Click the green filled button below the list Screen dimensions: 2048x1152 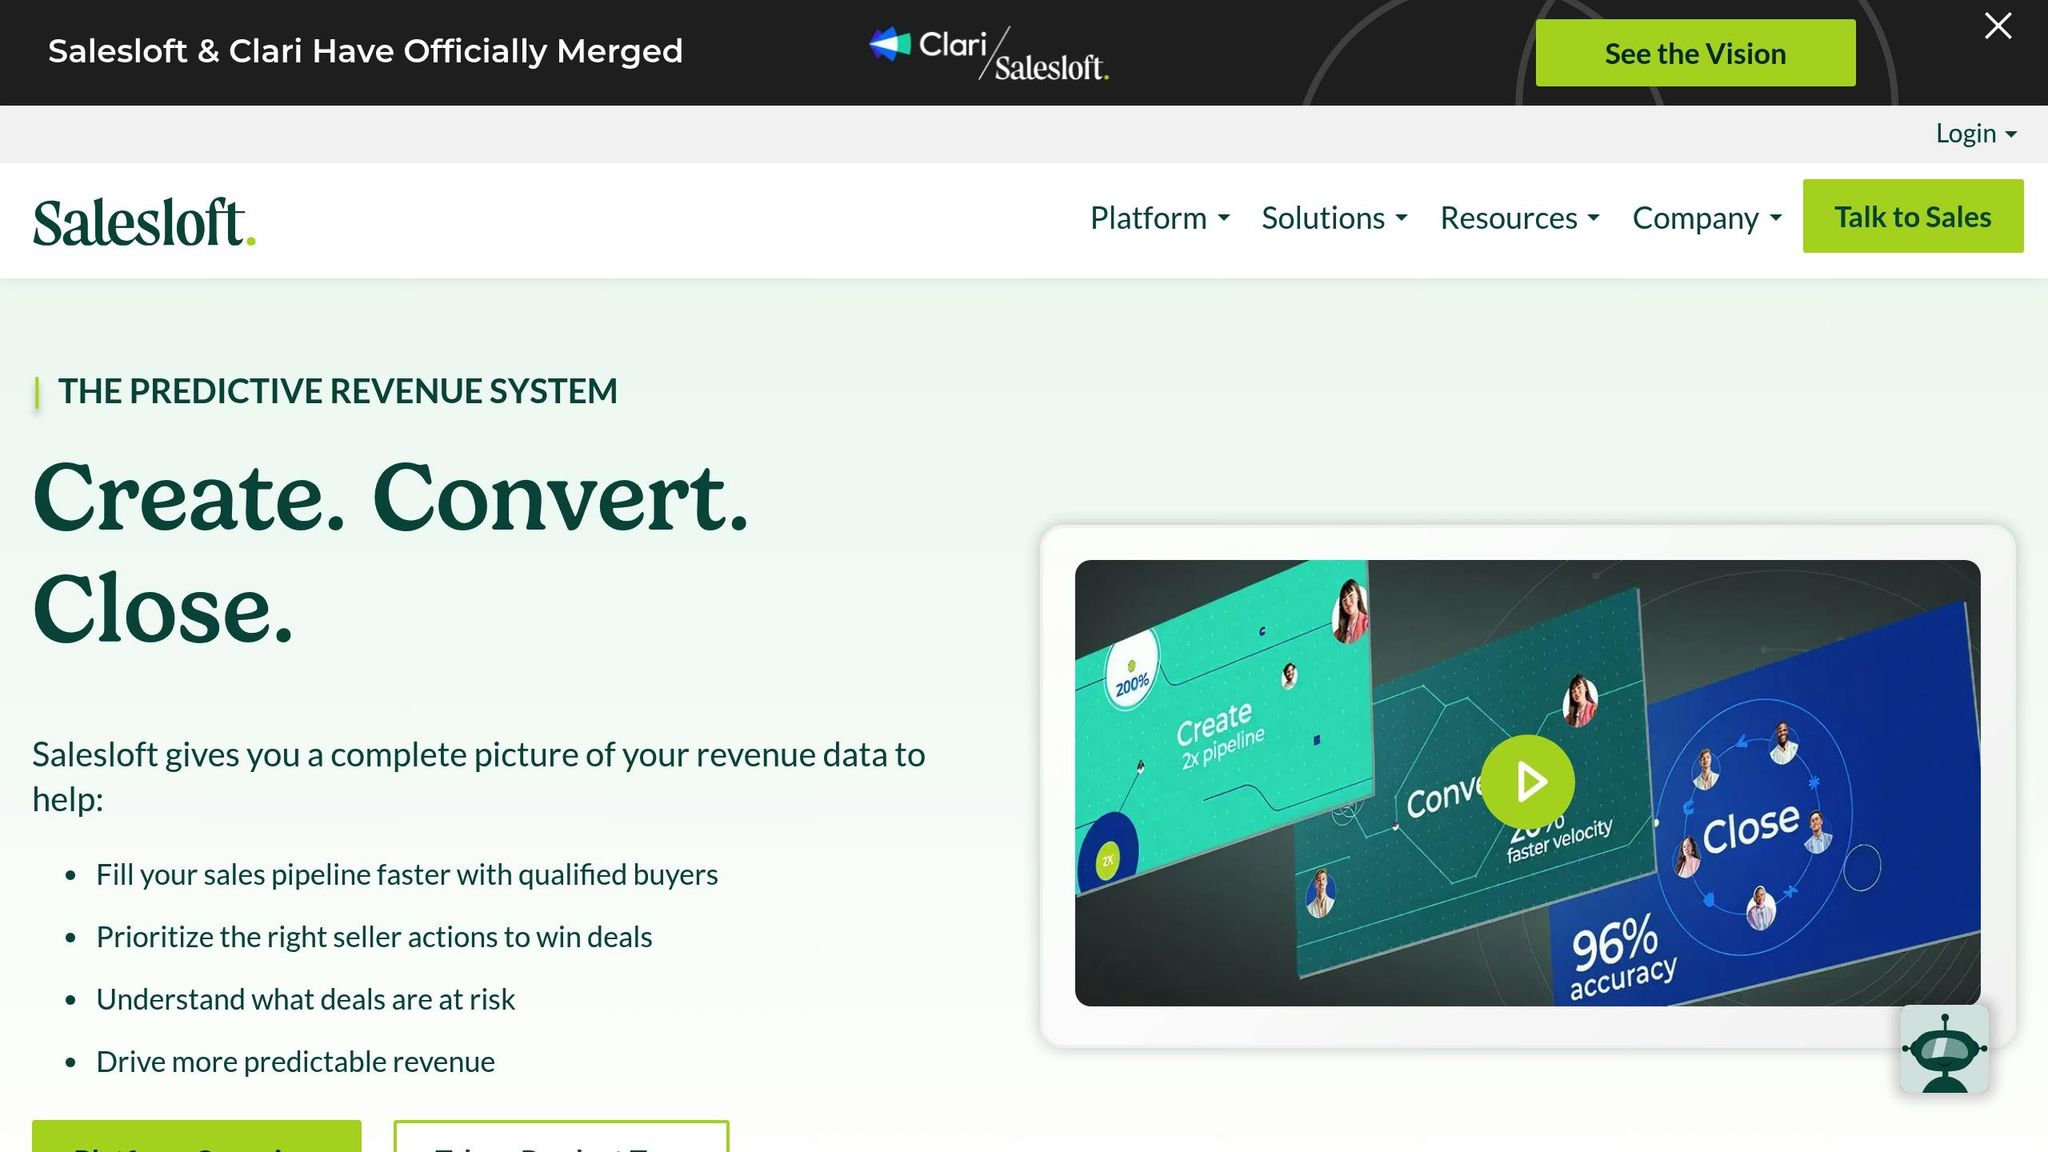coord(196,1138)
